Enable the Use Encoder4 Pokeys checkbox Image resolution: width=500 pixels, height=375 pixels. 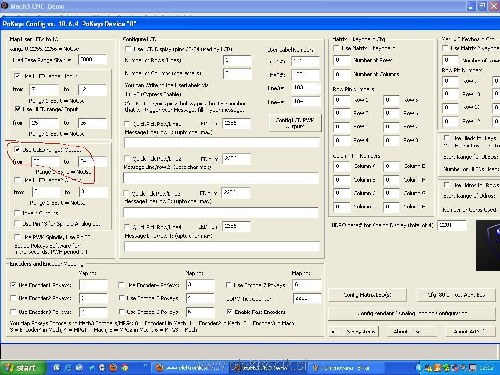122,285
